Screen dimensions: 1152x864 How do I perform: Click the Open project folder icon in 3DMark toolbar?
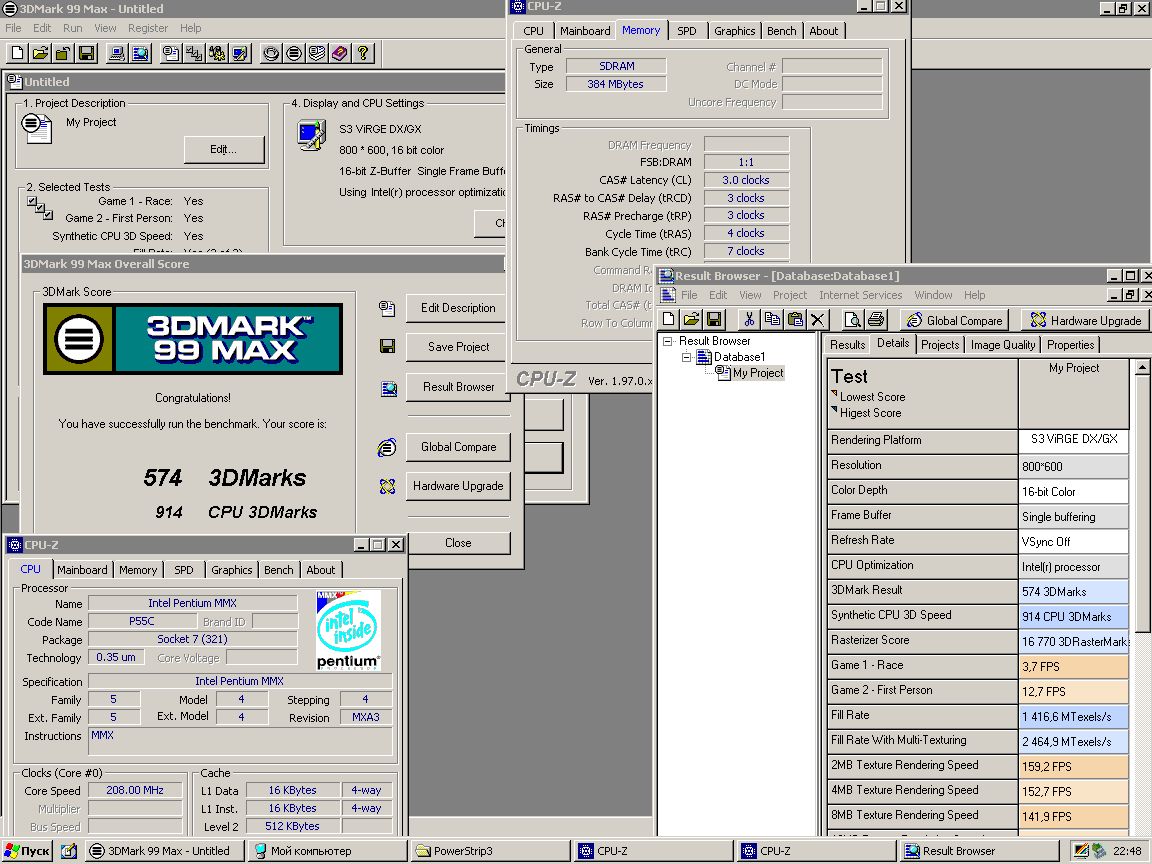click(x=40, y=53)
